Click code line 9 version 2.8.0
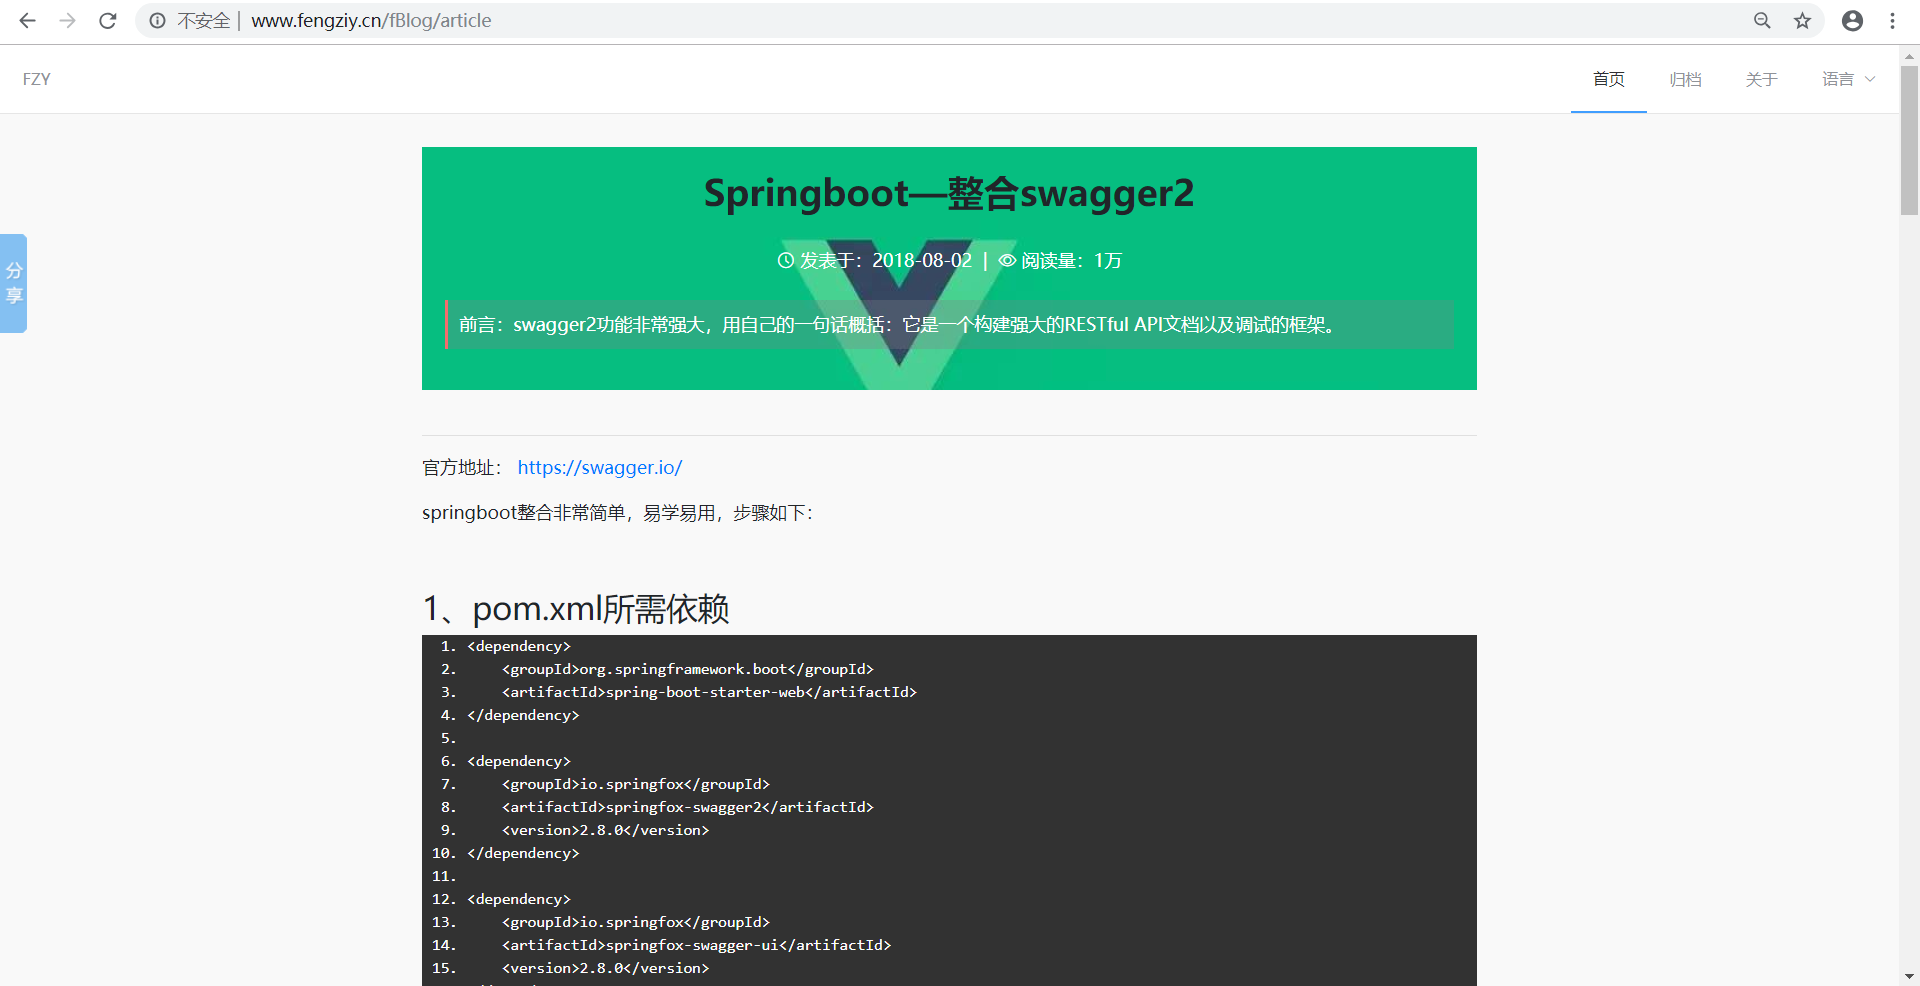The width and height of the screenshot is (1920, 986). [x=605, y=830]
